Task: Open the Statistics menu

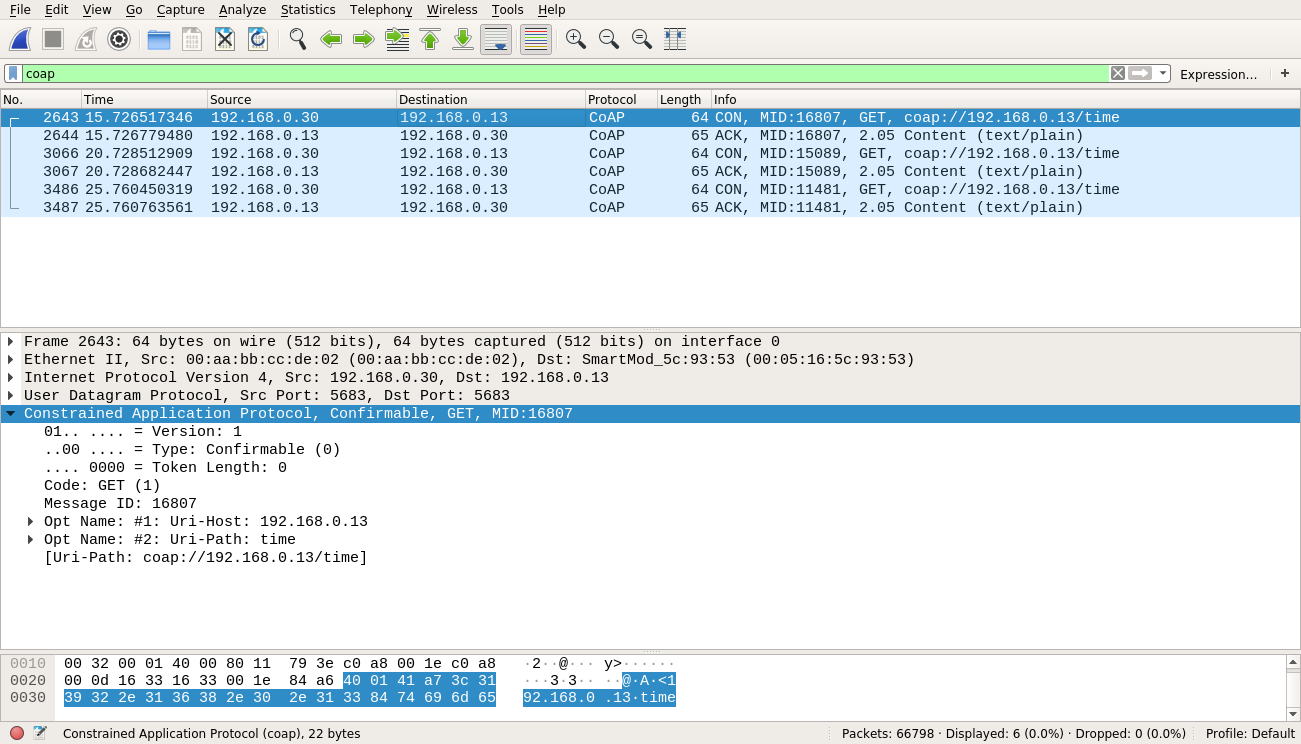Action: pyautogui.click(x=308, y=9)
